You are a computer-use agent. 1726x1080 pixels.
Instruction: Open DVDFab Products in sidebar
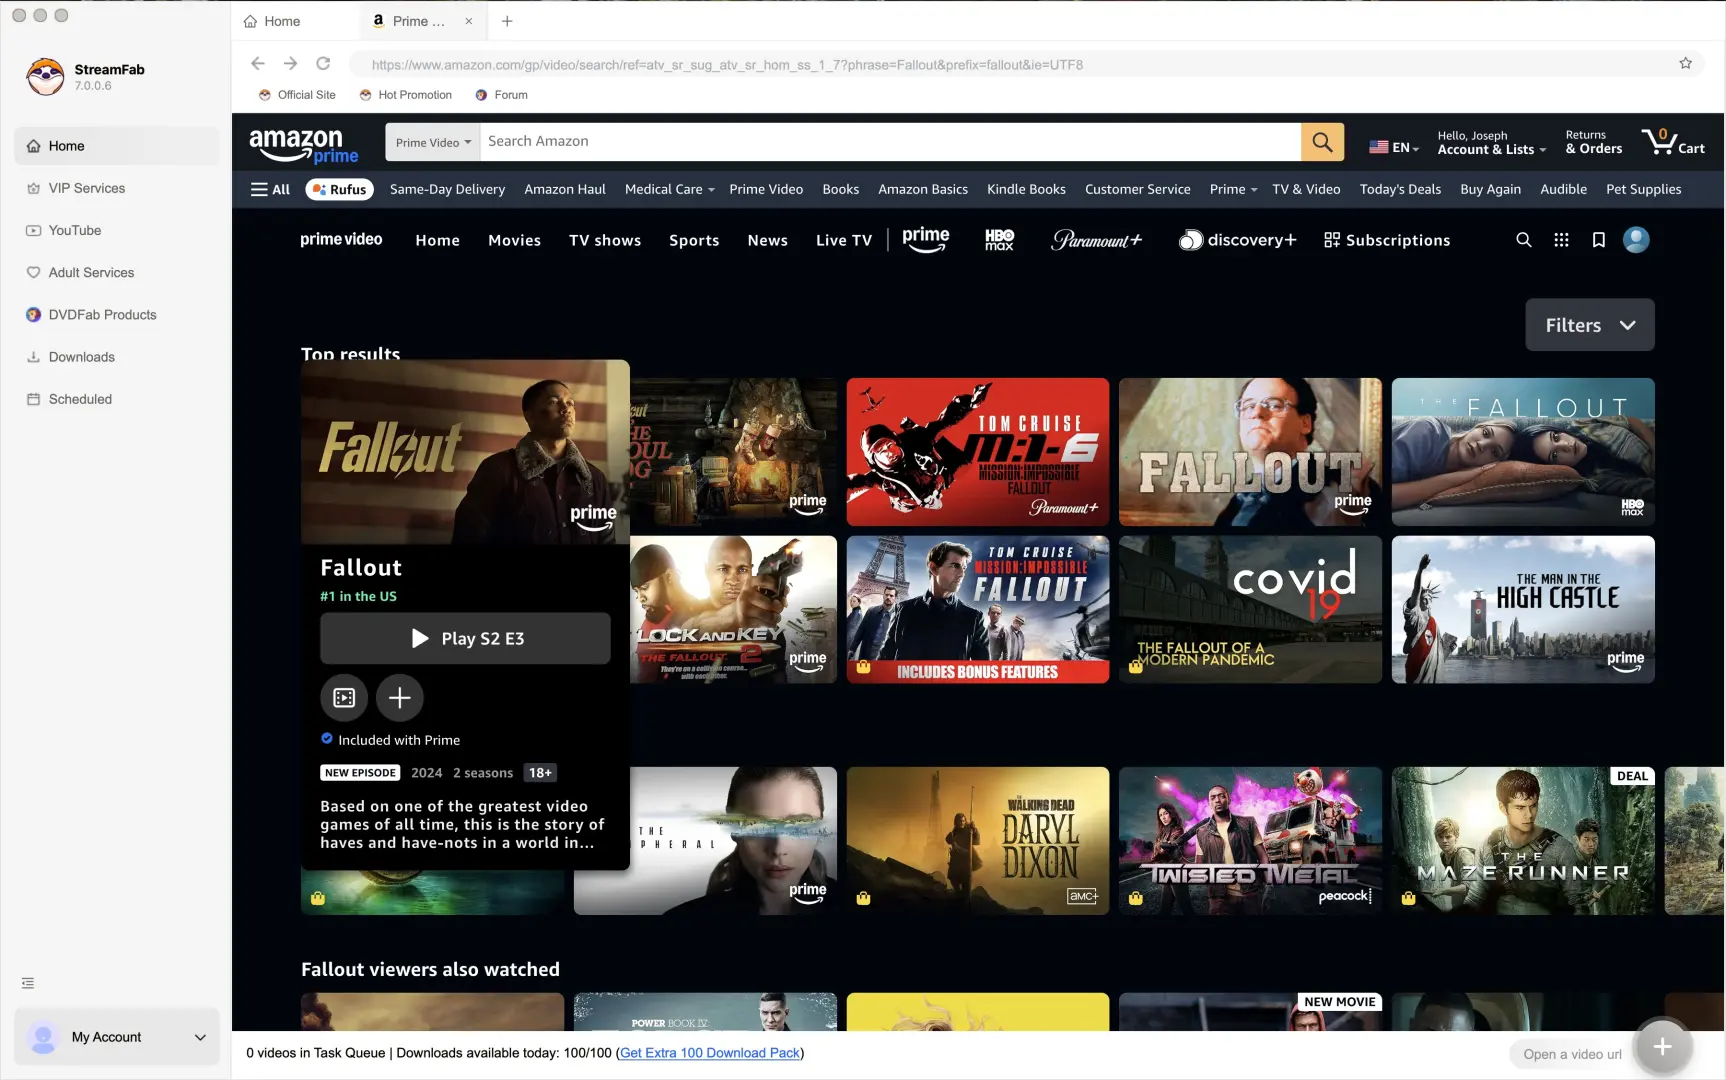117,314
